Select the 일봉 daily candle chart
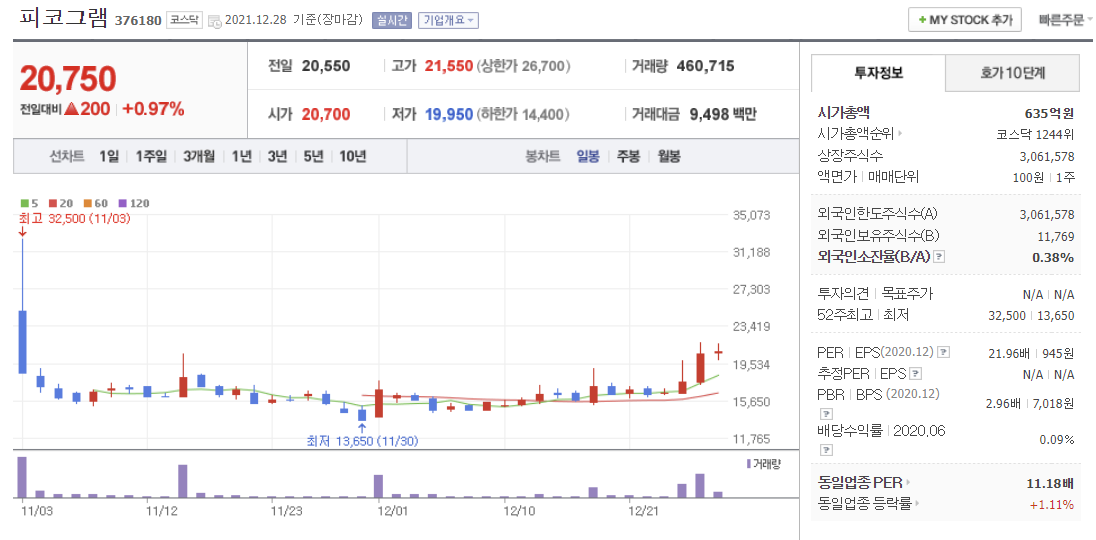This screenshot has height=540, width=1096. click(588, 156)
